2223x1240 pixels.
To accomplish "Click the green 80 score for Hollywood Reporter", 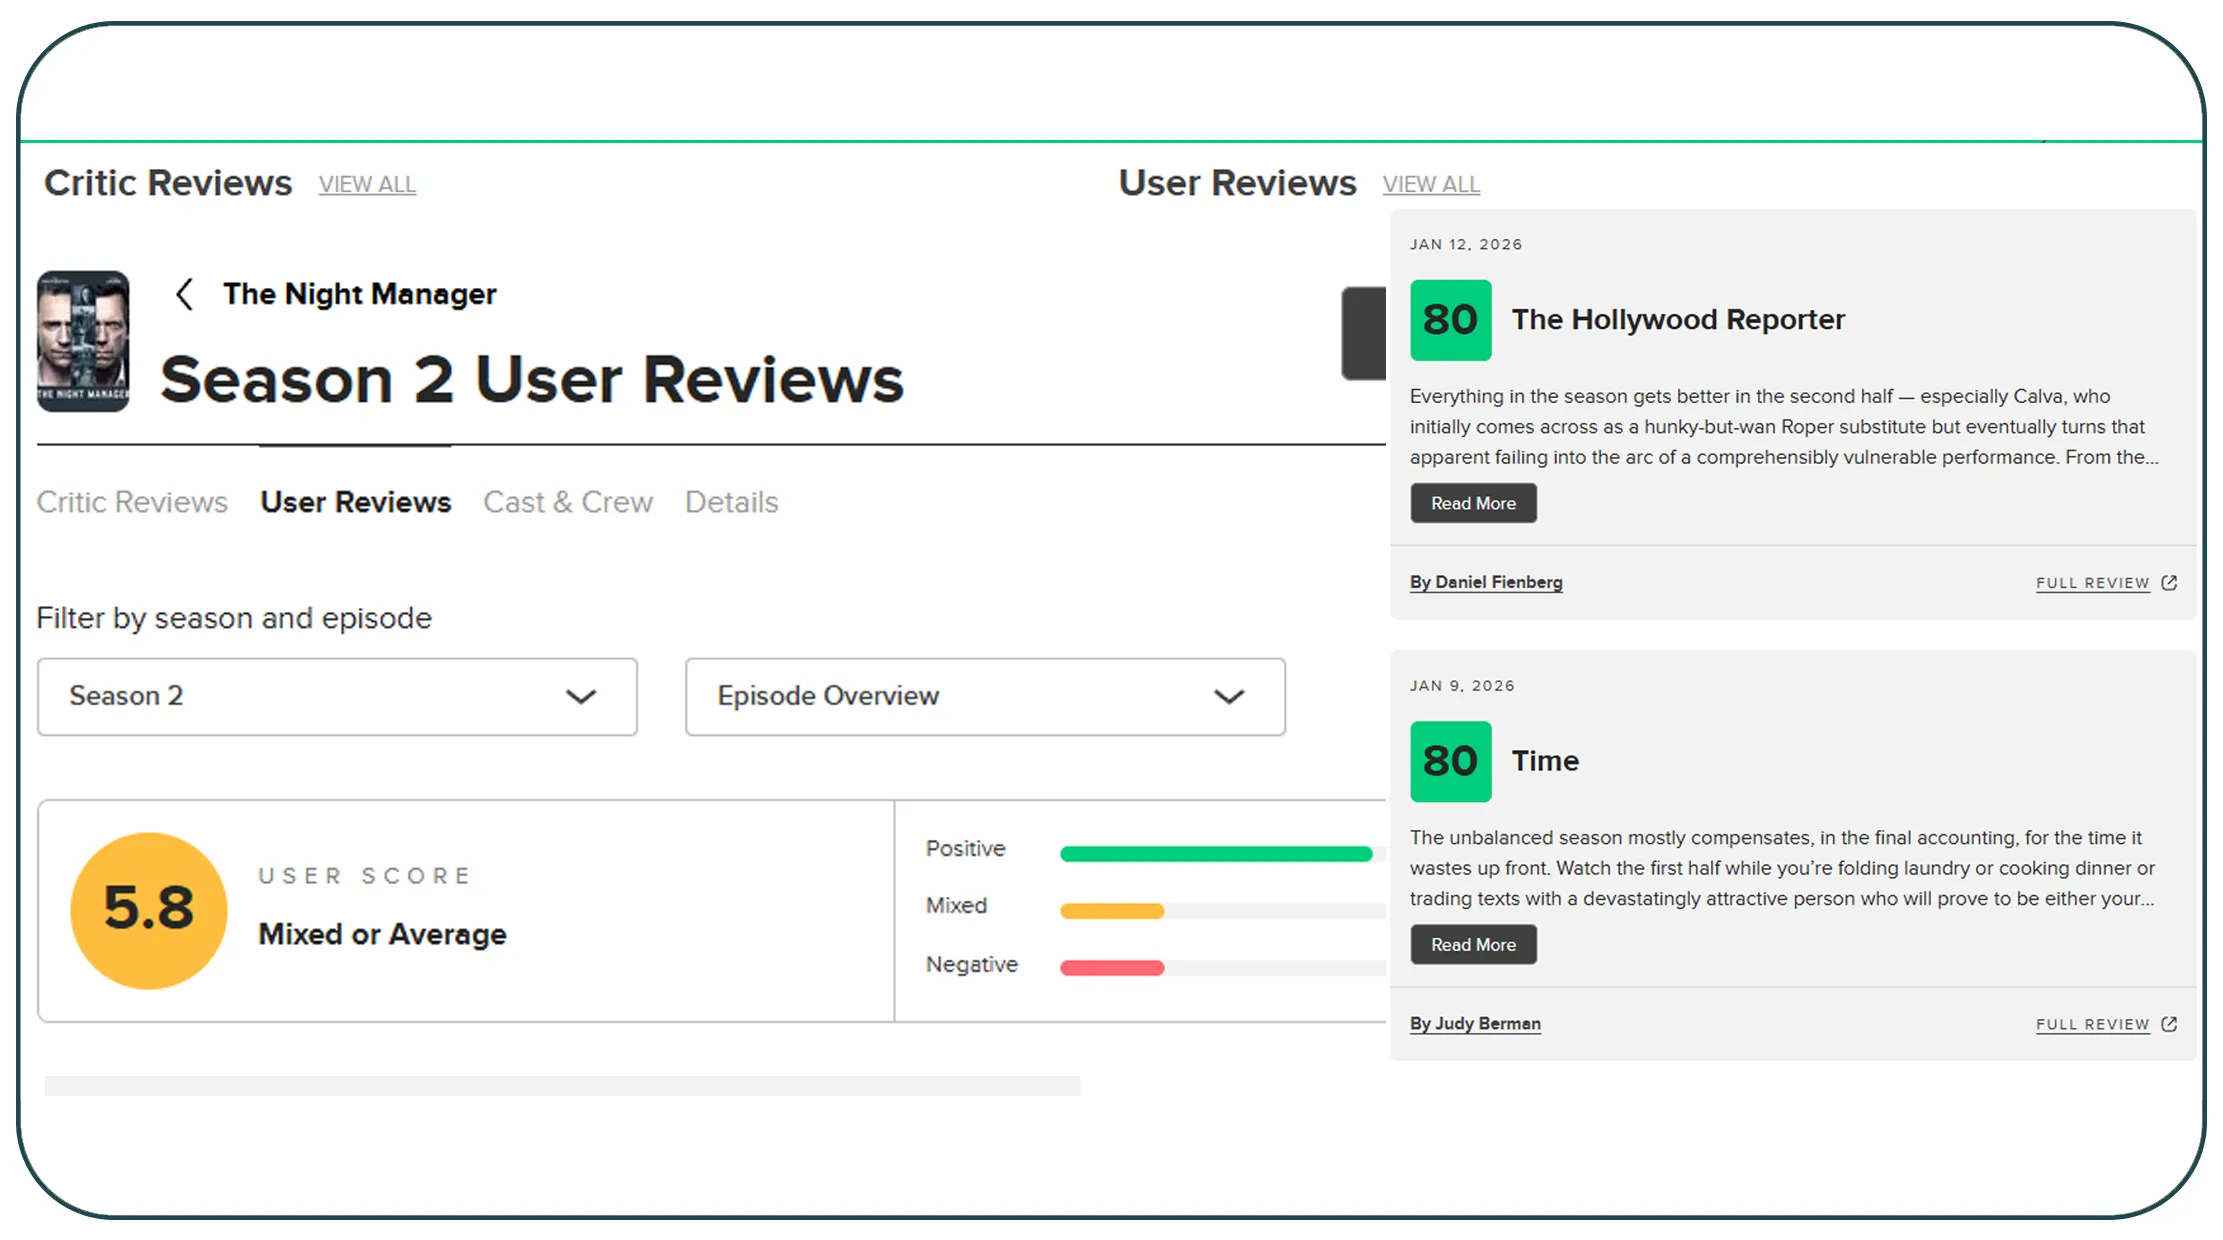I will pyautogui.click(x=1450, y=320).
